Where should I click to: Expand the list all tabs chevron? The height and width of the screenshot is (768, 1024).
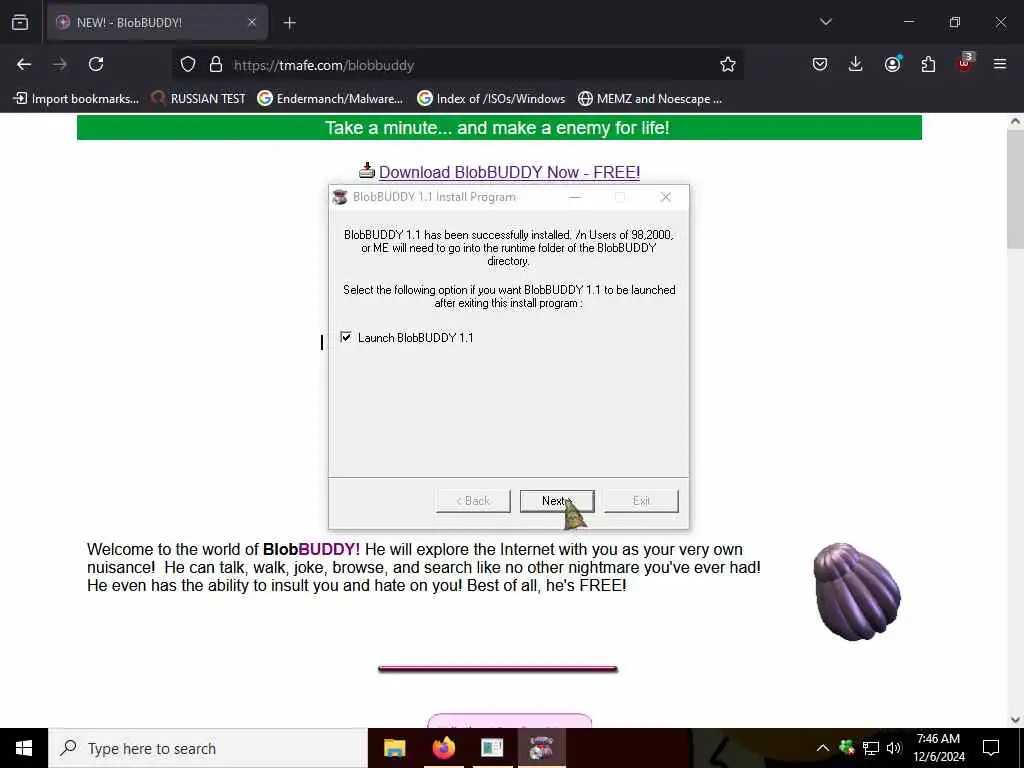point(825,22)
